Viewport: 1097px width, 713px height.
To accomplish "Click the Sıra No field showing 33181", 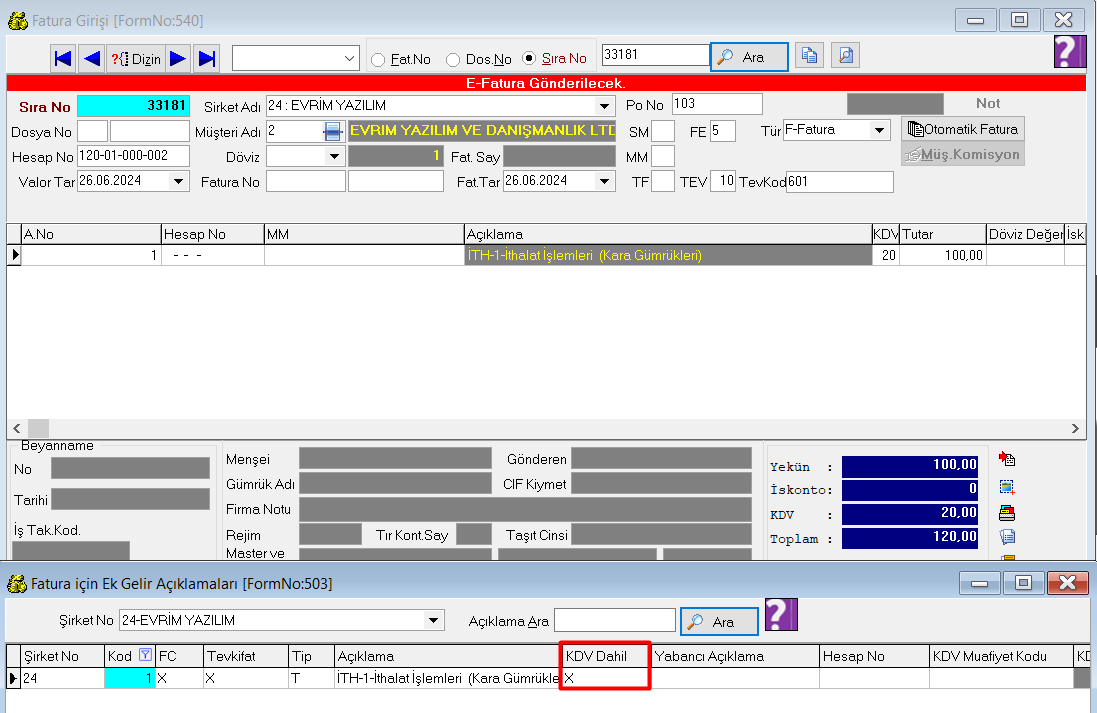I will [x=133, y=106].
